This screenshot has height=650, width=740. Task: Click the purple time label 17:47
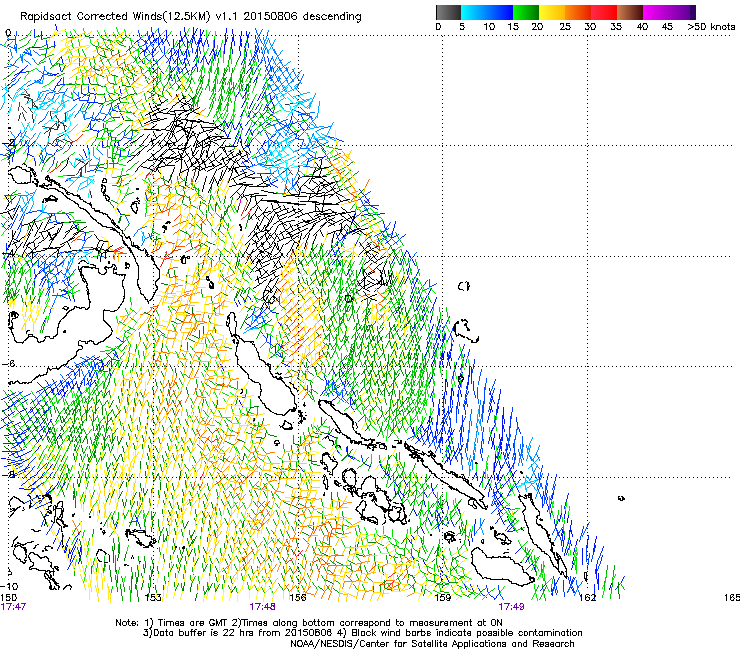(13, 607)
